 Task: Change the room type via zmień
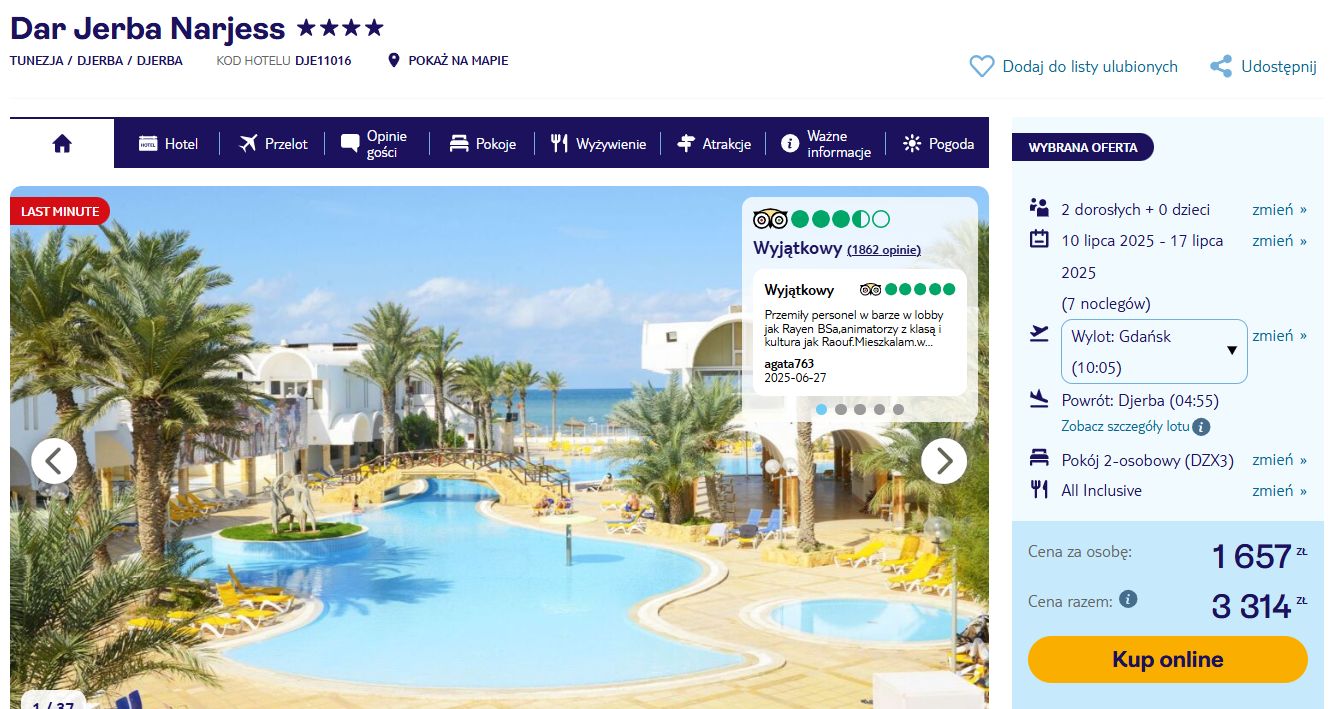[1279, 460]
